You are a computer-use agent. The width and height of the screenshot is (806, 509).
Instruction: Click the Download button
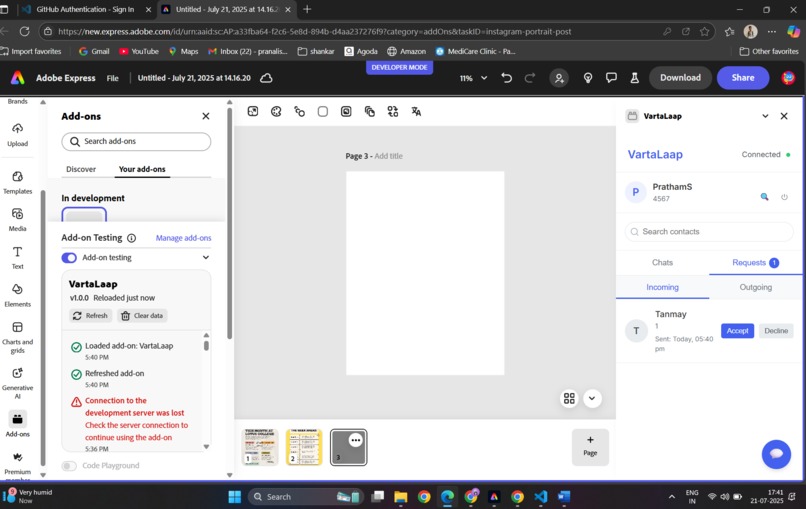tap(680, 78)
